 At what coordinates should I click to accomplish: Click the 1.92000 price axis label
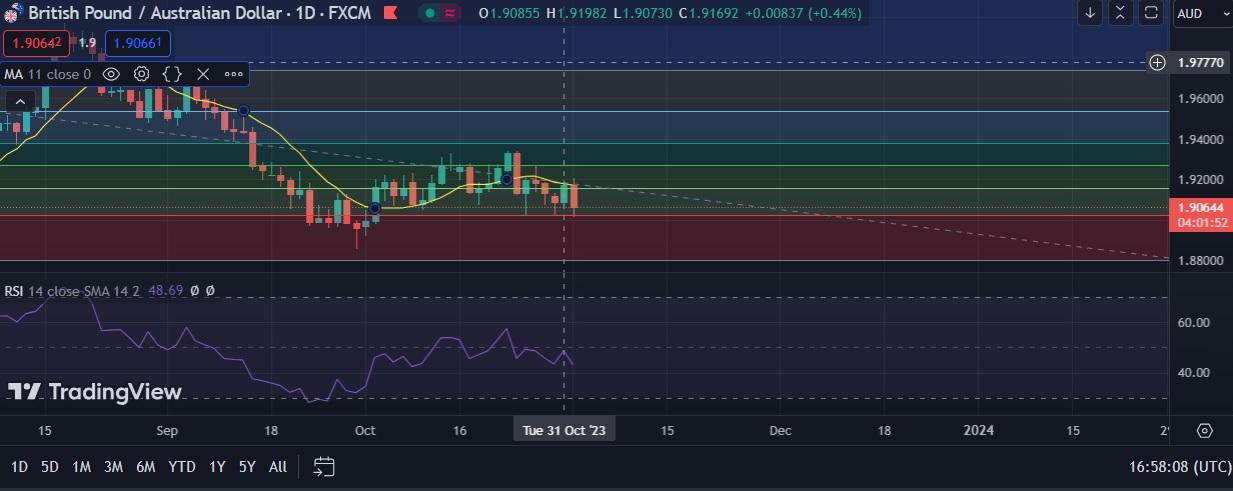[1200, 180]
